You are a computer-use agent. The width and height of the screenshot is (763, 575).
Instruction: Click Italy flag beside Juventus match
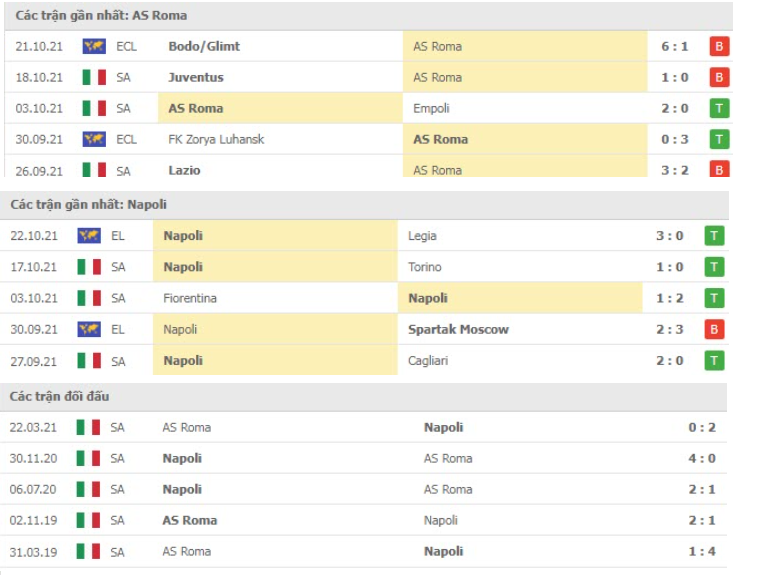94,77
